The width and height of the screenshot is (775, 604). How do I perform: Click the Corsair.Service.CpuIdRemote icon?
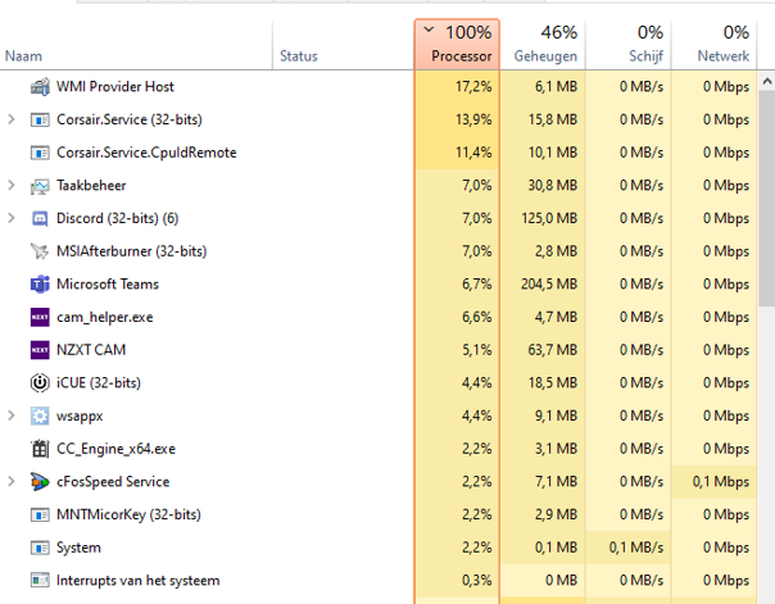(40, 153)
